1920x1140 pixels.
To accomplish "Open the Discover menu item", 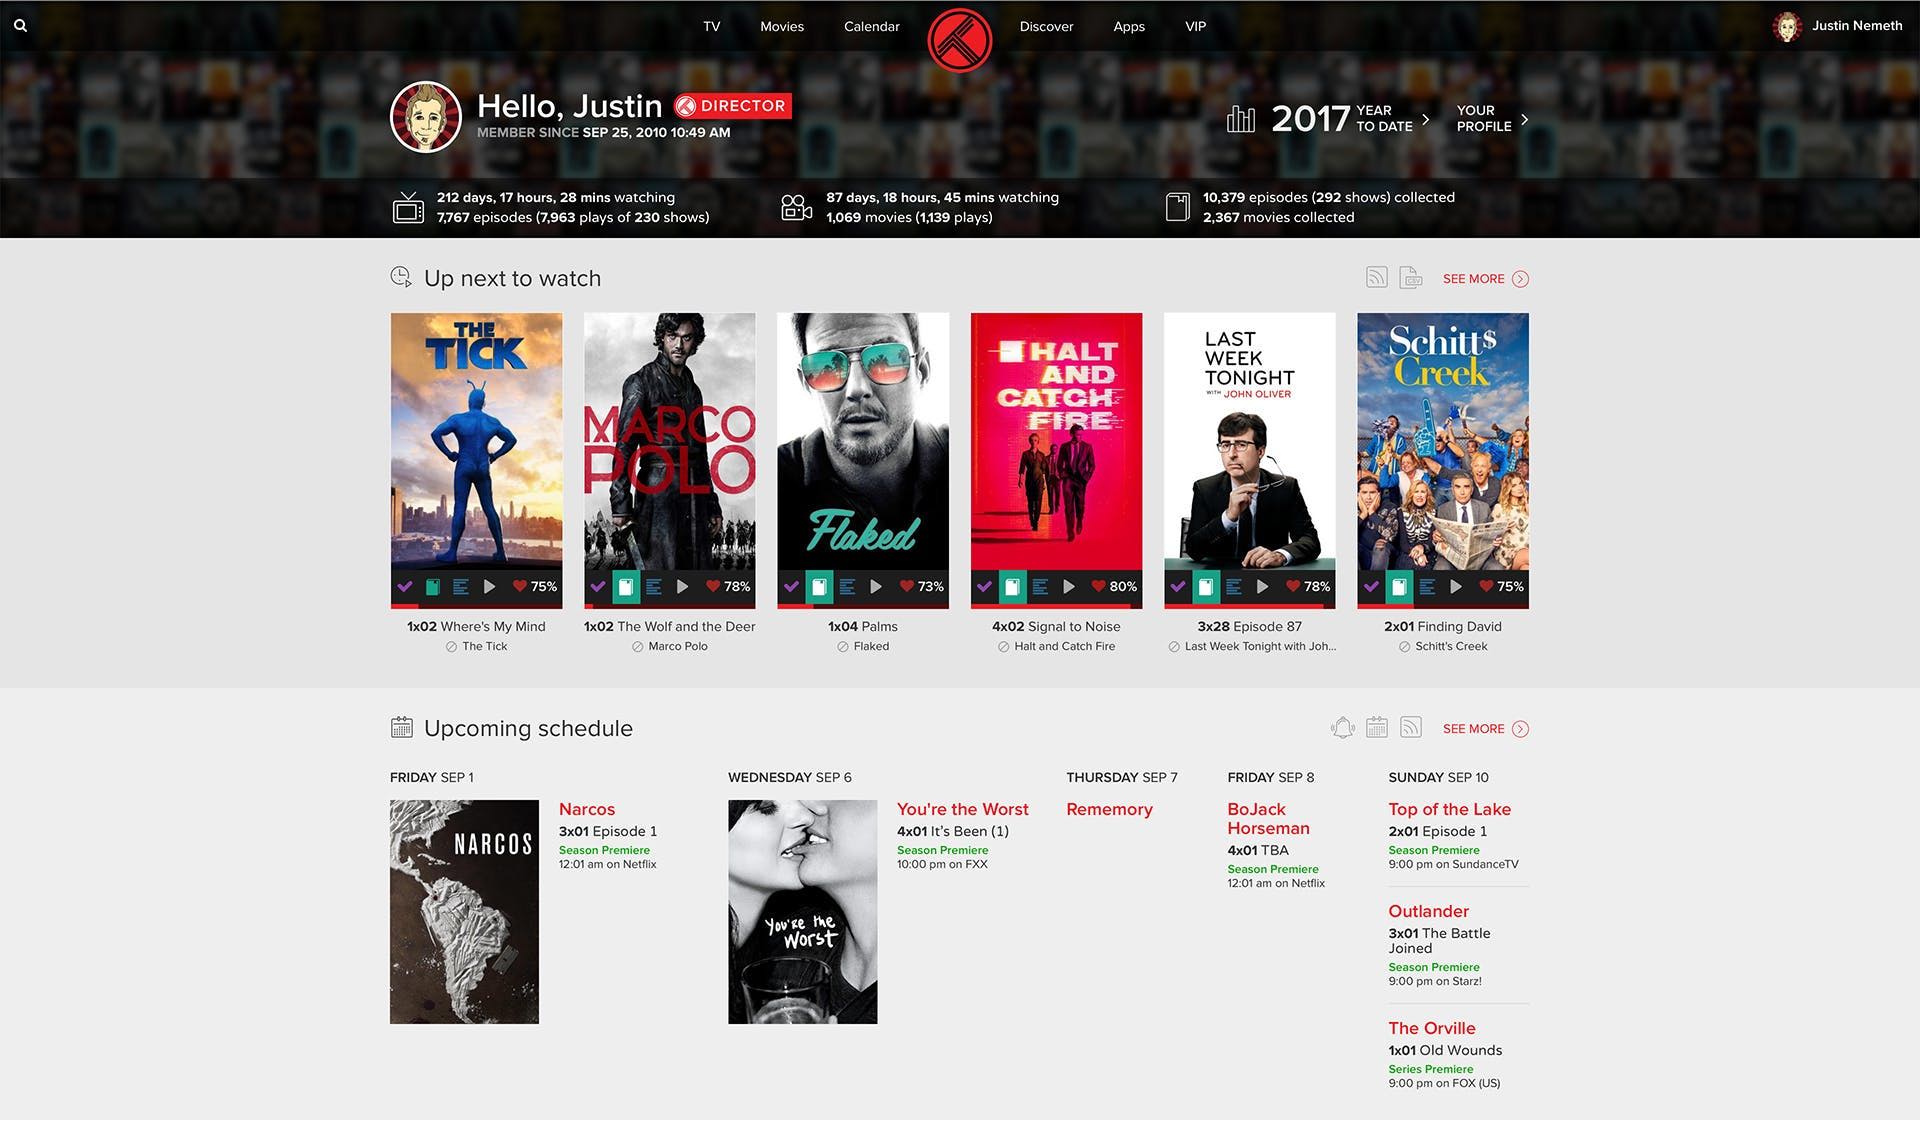I will coord(1046,26).
